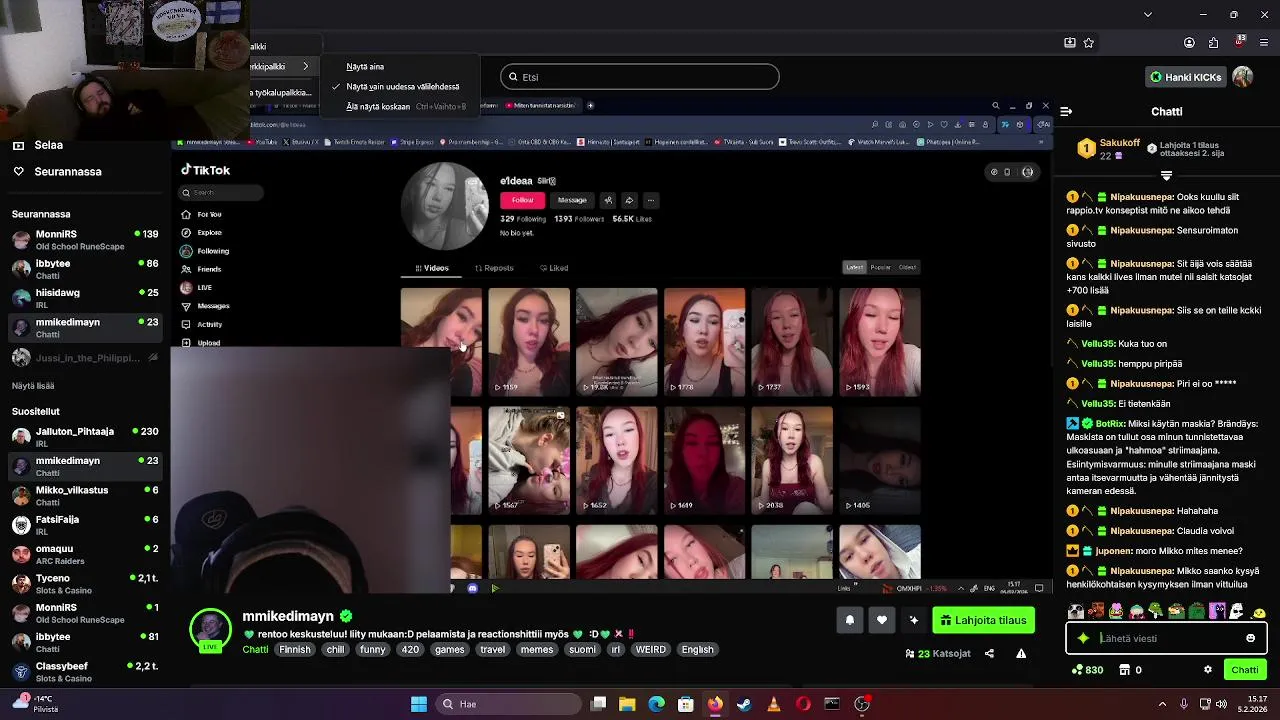
Task: Open the Firefox extensions puzzle icon
Action: [1214, 43]
